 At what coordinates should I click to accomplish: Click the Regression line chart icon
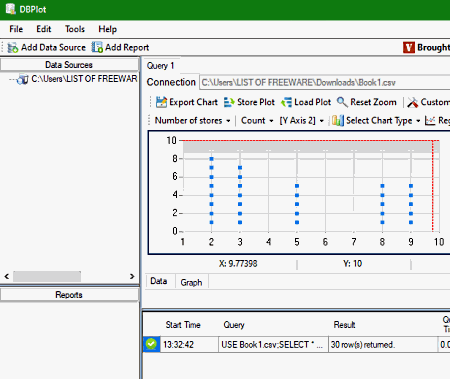(x=430, y=120)
